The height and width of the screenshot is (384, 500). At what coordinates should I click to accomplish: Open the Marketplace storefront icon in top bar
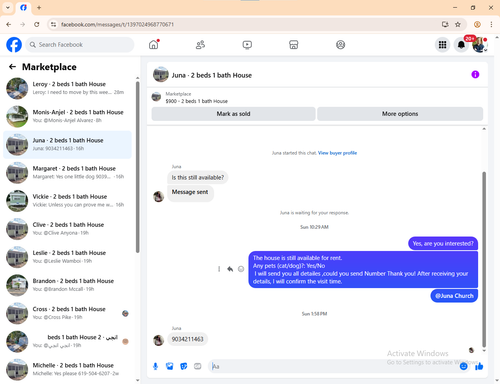294,45
